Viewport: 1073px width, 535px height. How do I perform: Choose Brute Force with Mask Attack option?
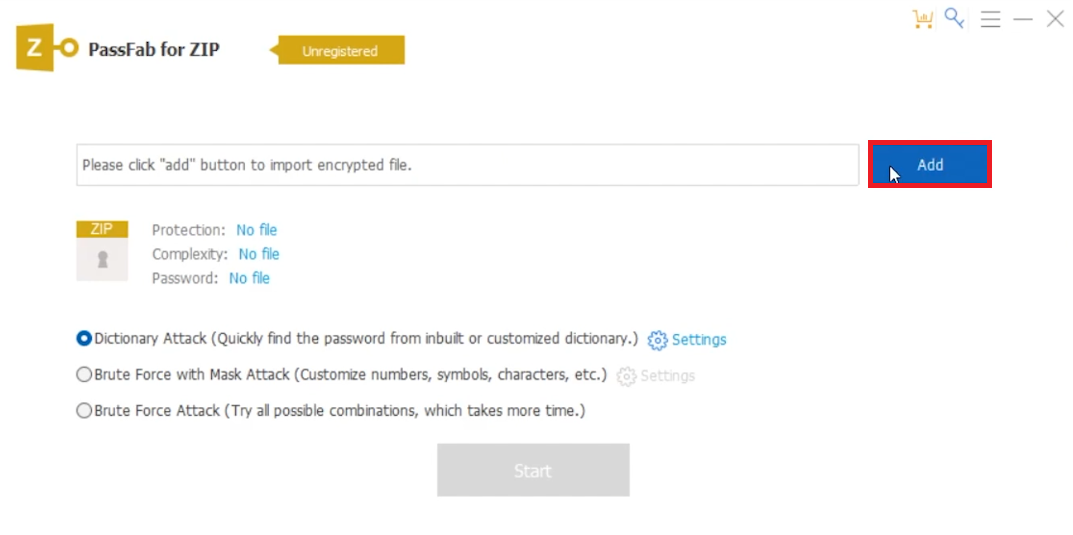(x=84, y=376)
